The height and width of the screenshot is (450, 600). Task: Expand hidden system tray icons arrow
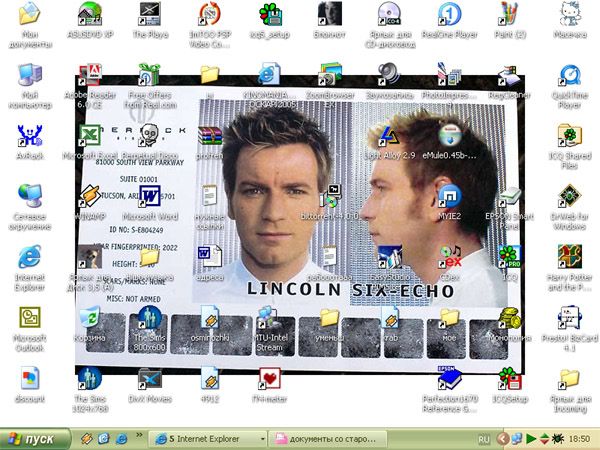tap(504, 439)
